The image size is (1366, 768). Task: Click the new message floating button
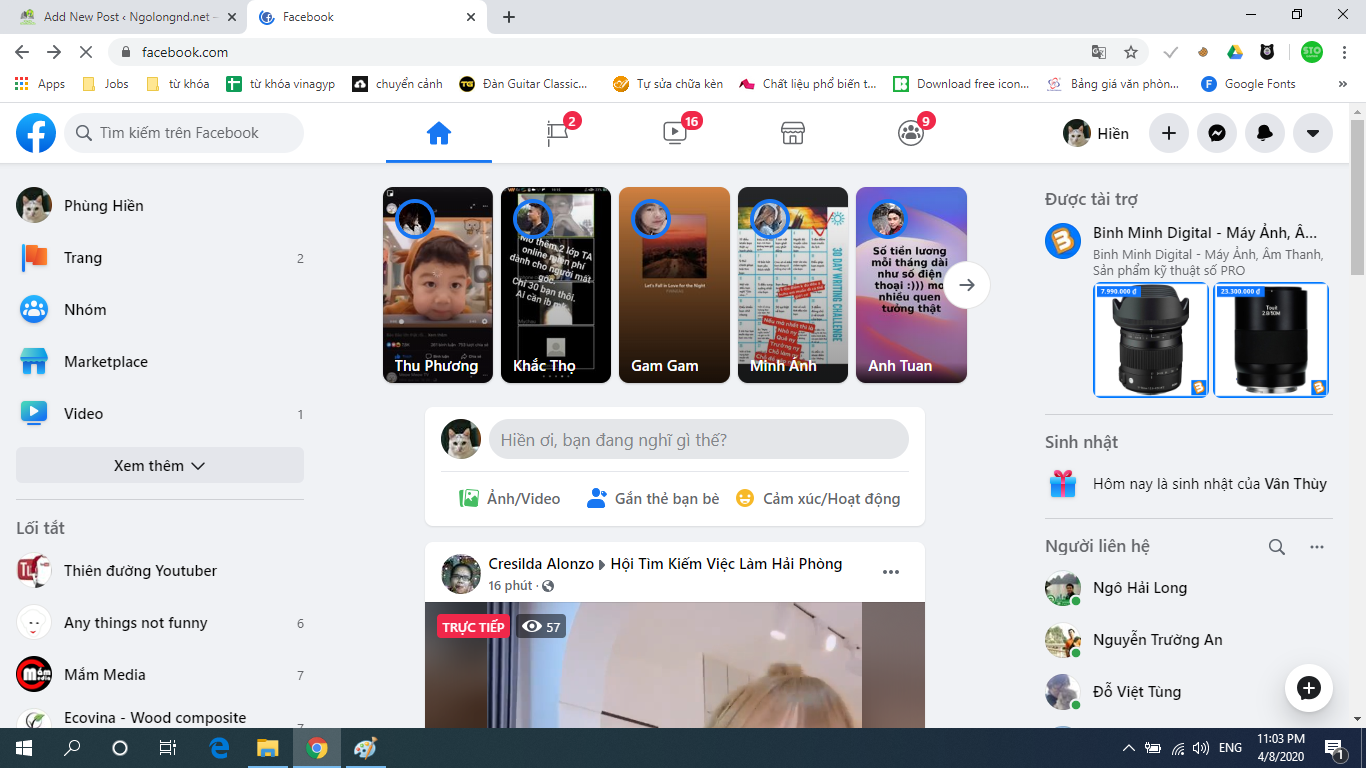point(1308,688)
